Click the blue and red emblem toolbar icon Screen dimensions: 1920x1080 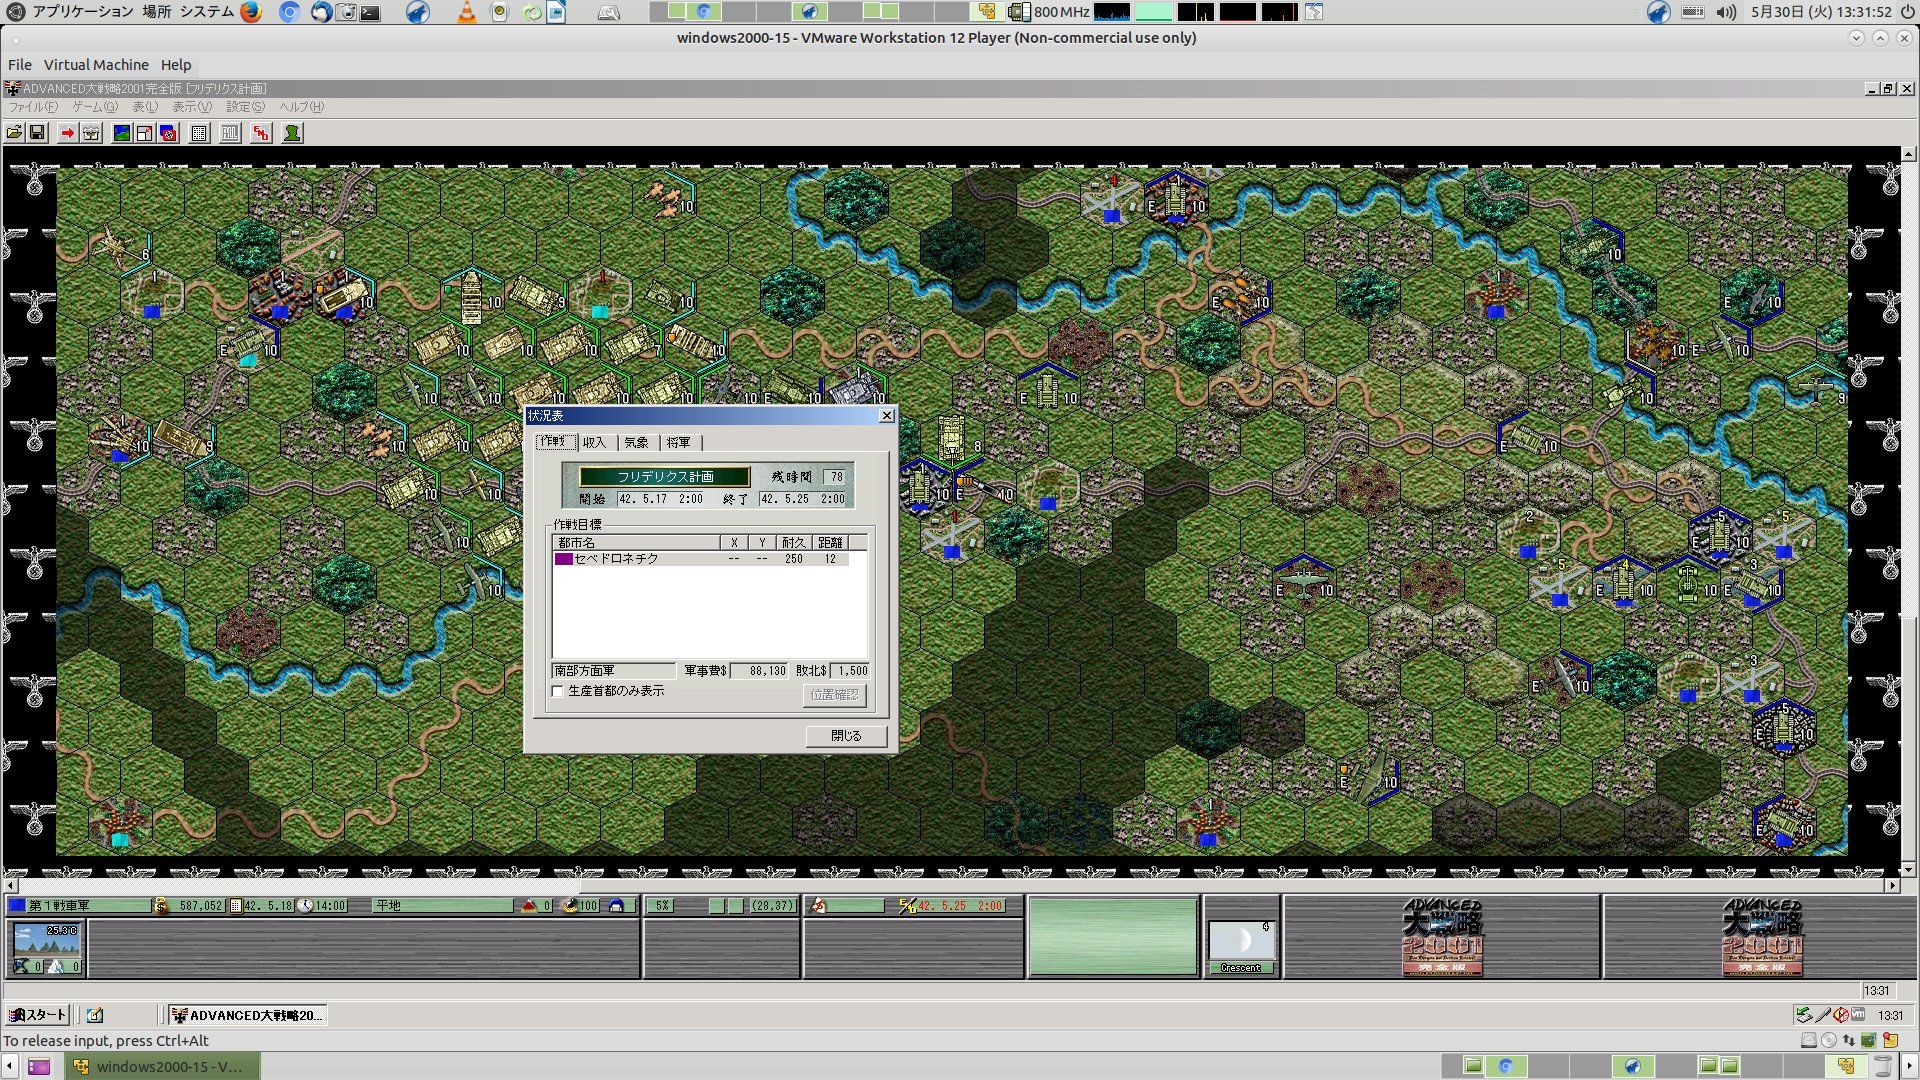[169, 133]
